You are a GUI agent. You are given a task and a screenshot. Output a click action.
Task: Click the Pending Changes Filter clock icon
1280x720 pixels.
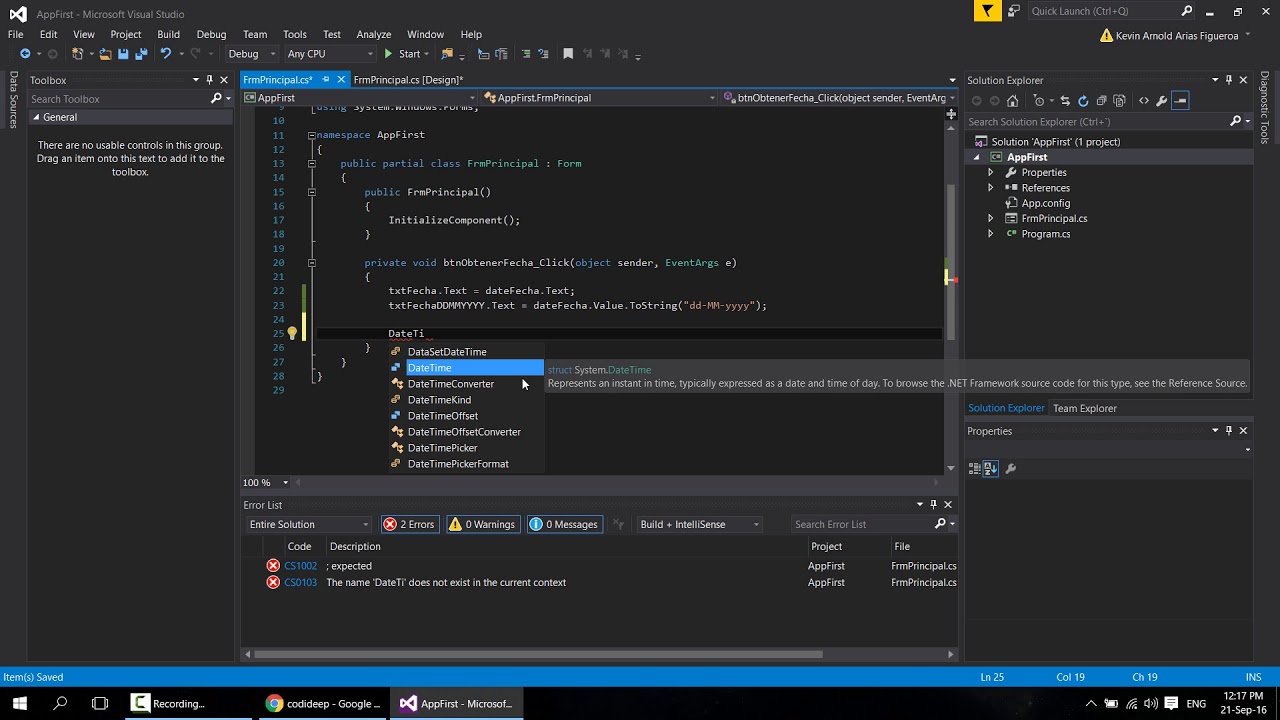pos(1040,101)
